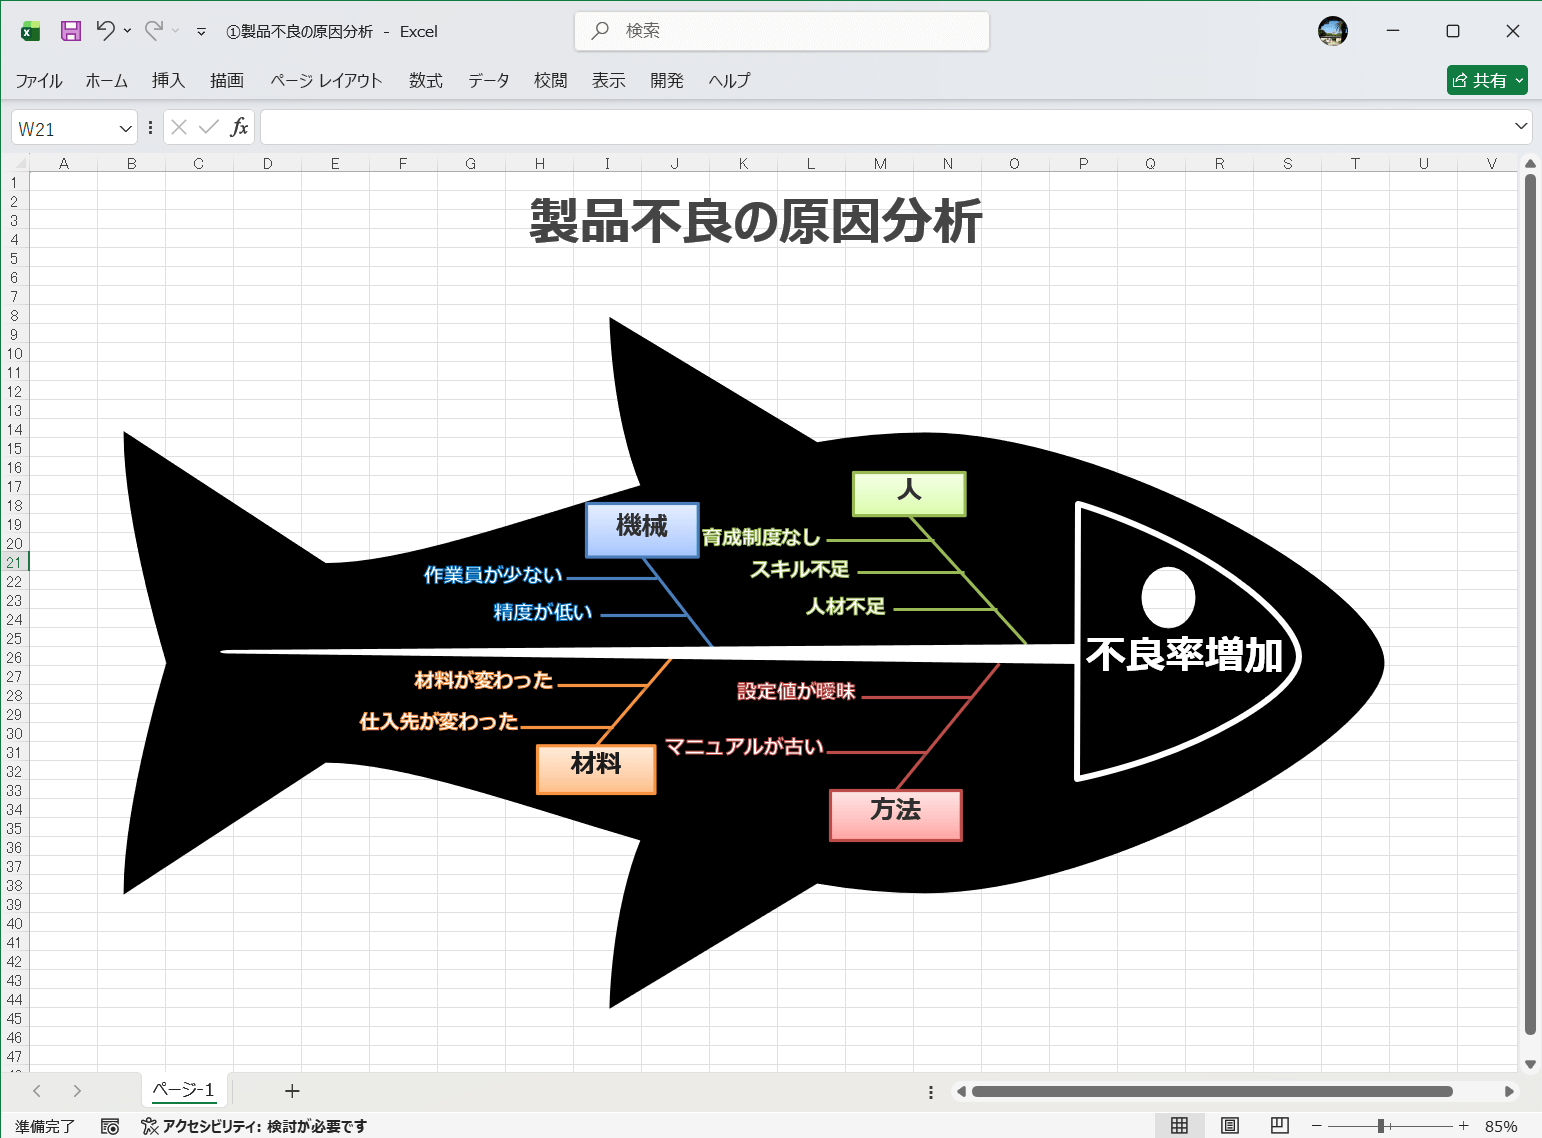Open the Insert Function (fx) dialog
Viewport: 1542px width, 1138px height.
pos(239,127)
